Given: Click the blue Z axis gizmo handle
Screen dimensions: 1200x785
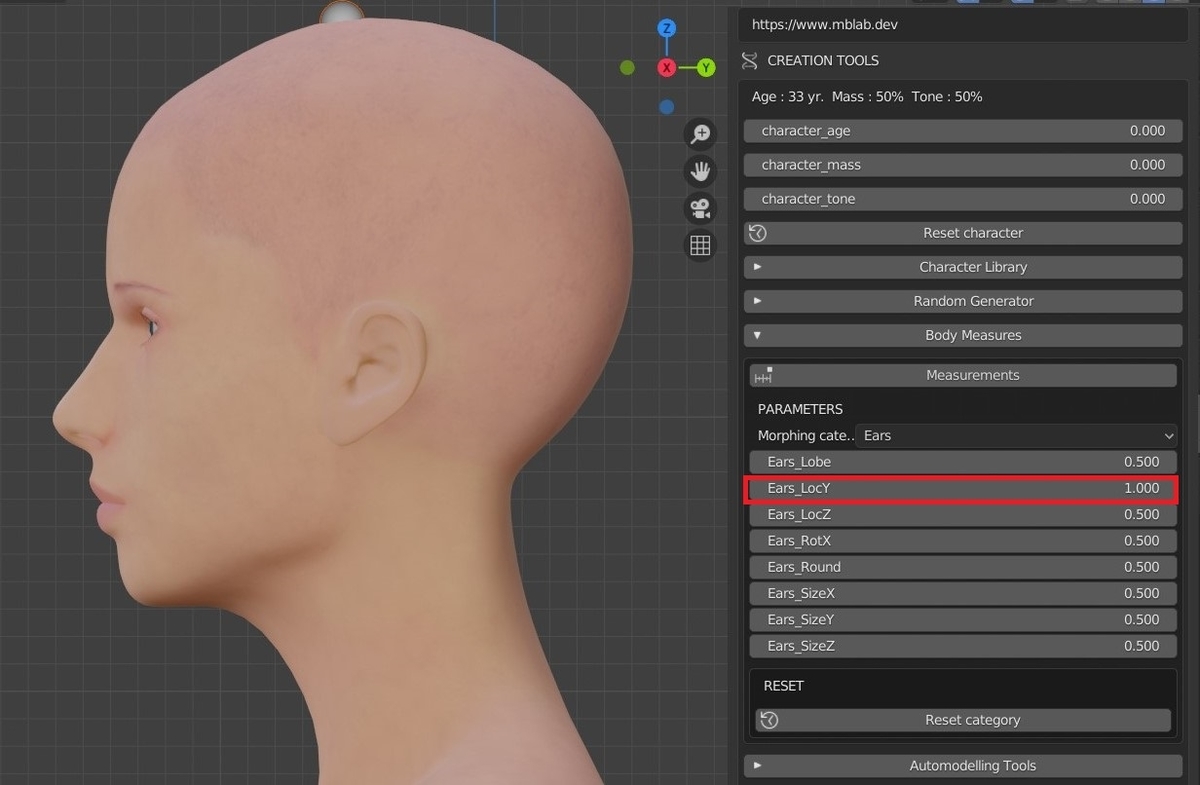Looking at the screenshot, I should [667, 28].
